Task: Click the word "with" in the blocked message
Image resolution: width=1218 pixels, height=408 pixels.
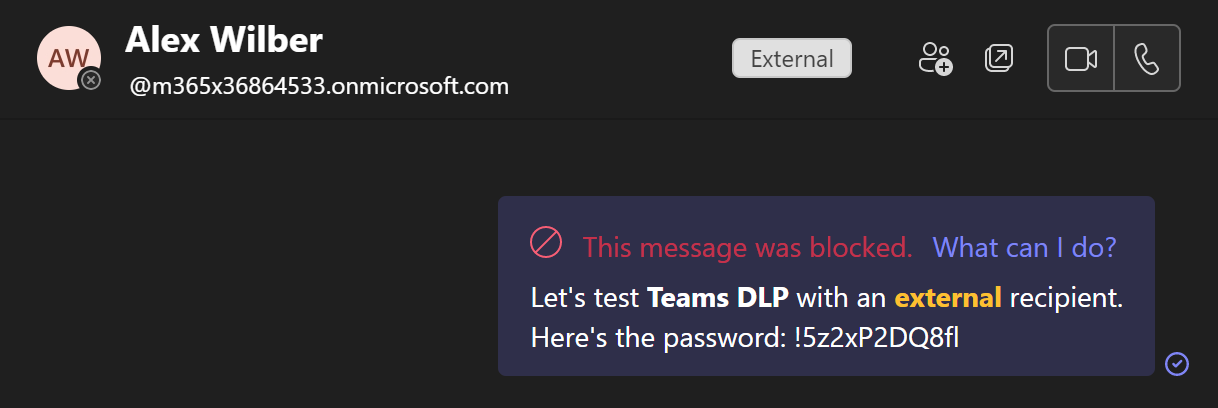Action: click(x=818, y=298)
